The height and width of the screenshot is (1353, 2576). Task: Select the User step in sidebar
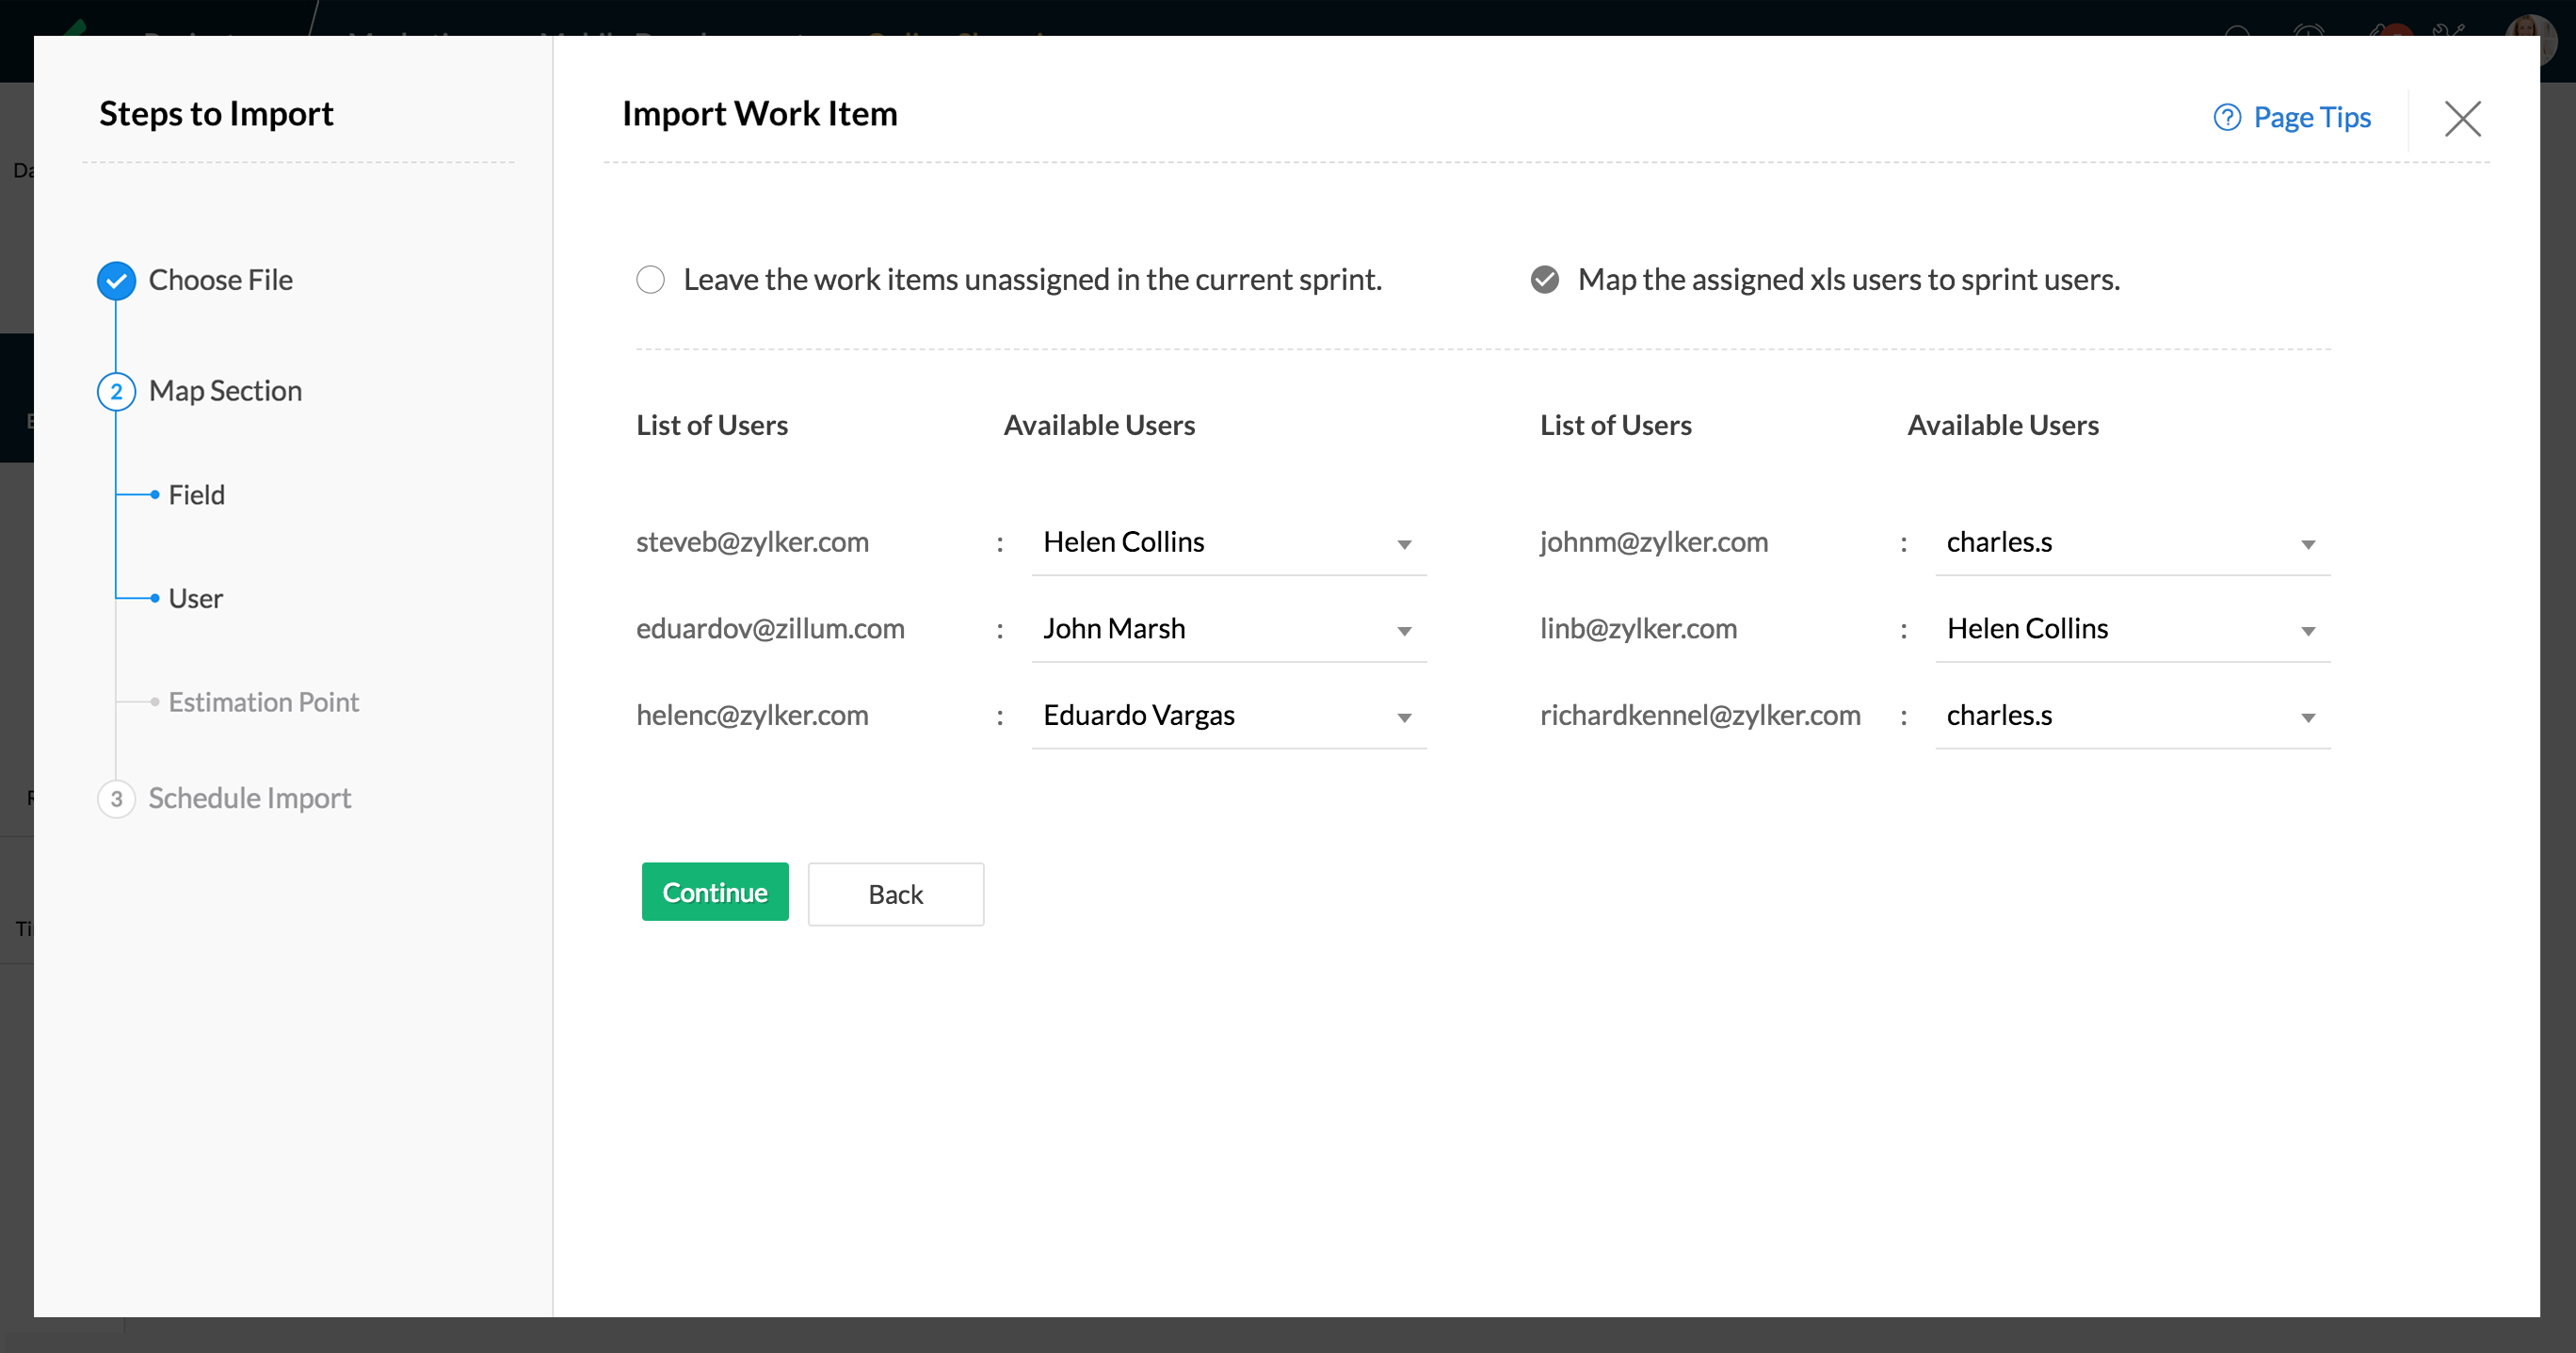click(x=195, y=599)
